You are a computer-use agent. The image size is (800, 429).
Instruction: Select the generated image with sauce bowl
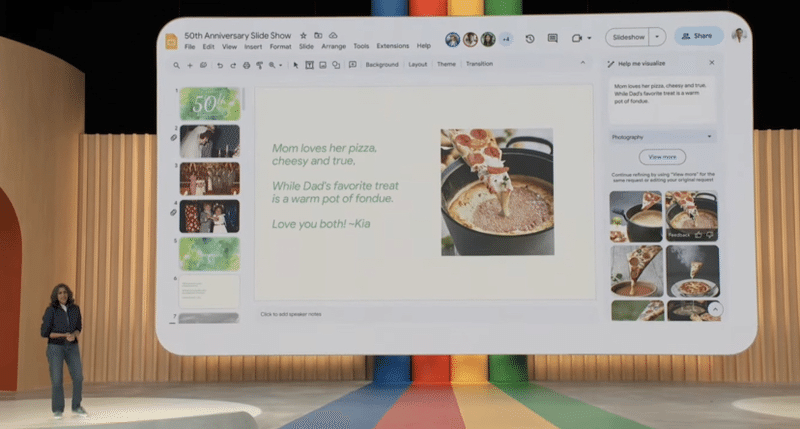pos(637,271)
